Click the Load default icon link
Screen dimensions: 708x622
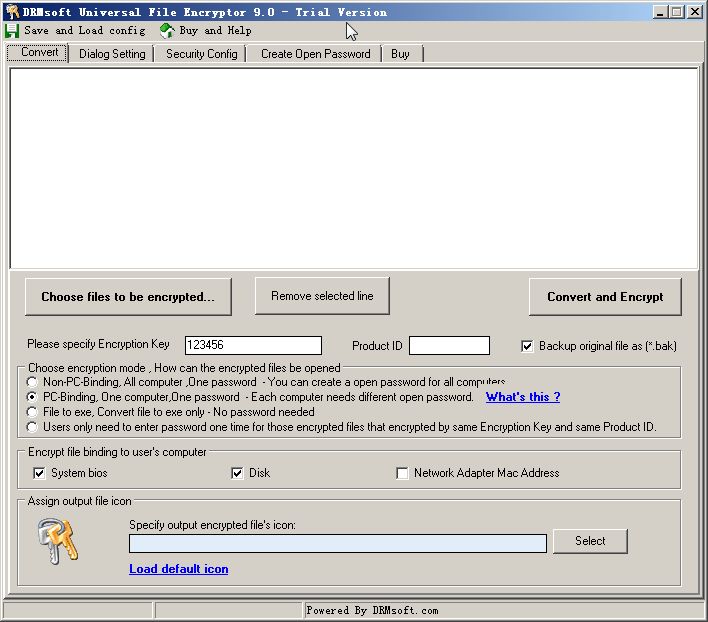coord(178,569)
